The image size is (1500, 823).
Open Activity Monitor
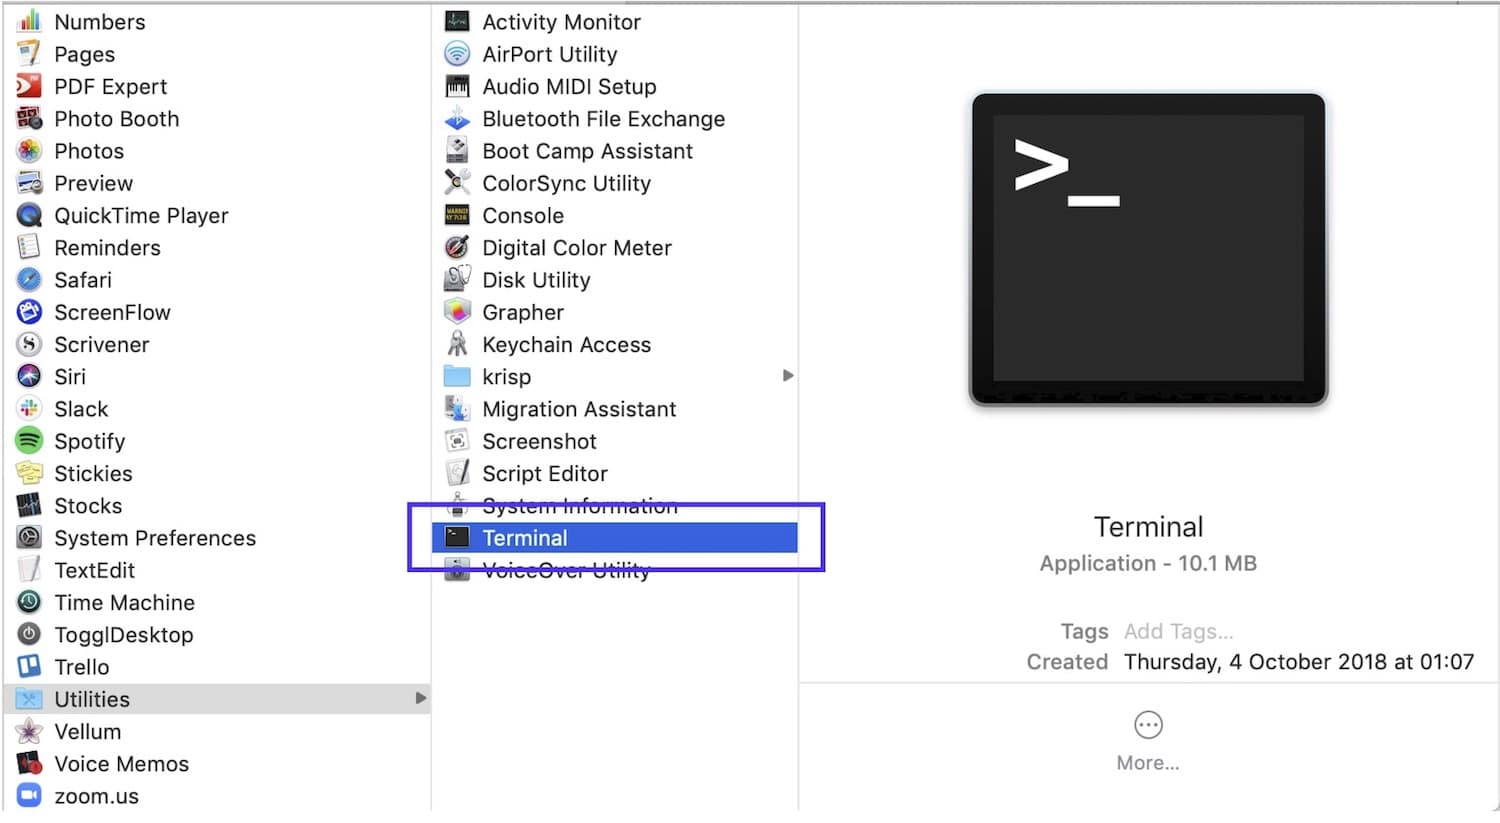click(x=561, y=21)
